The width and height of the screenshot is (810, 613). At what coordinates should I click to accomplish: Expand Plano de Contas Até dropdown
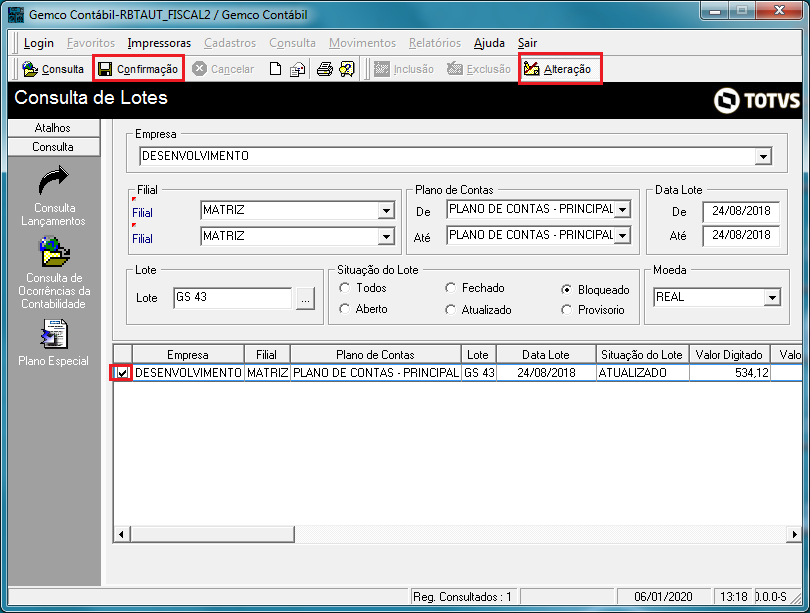pos(622,235)
